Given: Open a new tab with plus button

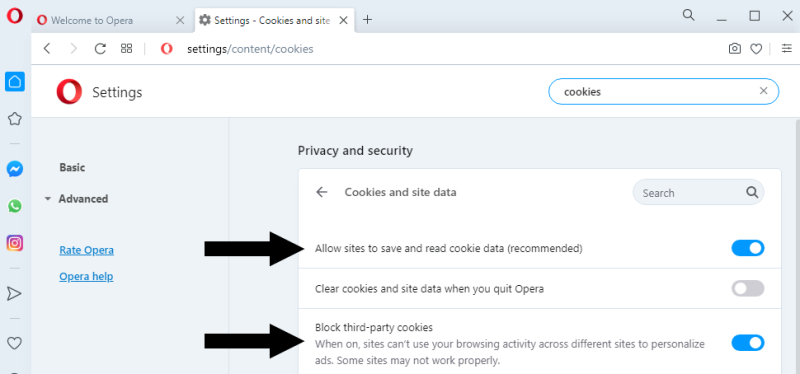Looking at the screenshot, I should pyautogui.click(x=367, y=20).
